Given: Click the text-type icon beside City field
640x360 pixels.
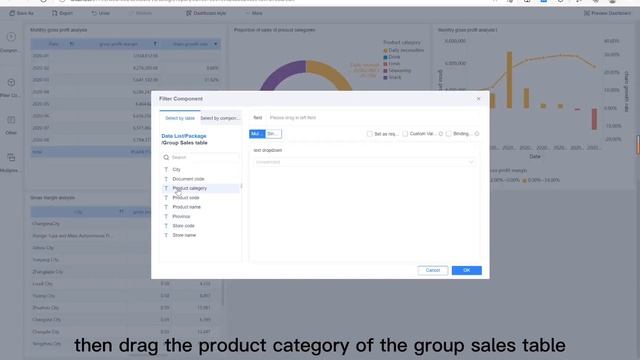Looking at the screenshot, I should (x=166, y=169).
